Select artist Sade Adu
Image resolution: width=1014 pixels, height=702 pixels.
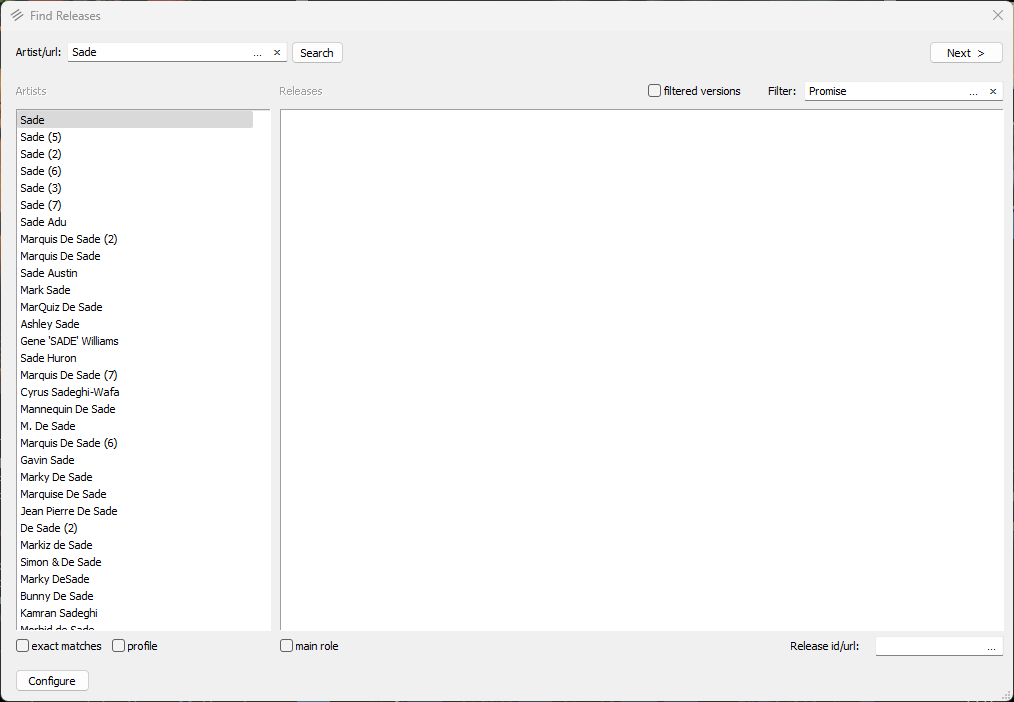tap(135, 222)
